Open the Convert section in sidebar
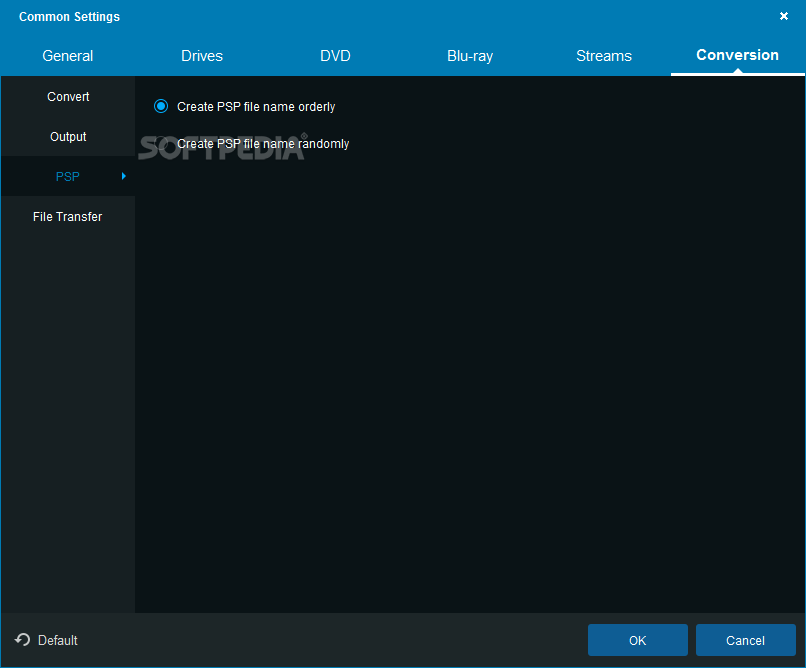The height and width of the screenshot is (668, 806). [x=68, y=97]
